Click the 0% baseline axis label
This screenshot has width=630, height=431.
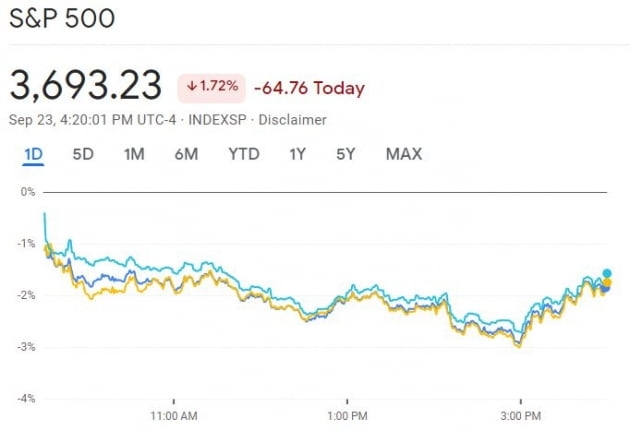pyautogui.click(x=27, y=191)
